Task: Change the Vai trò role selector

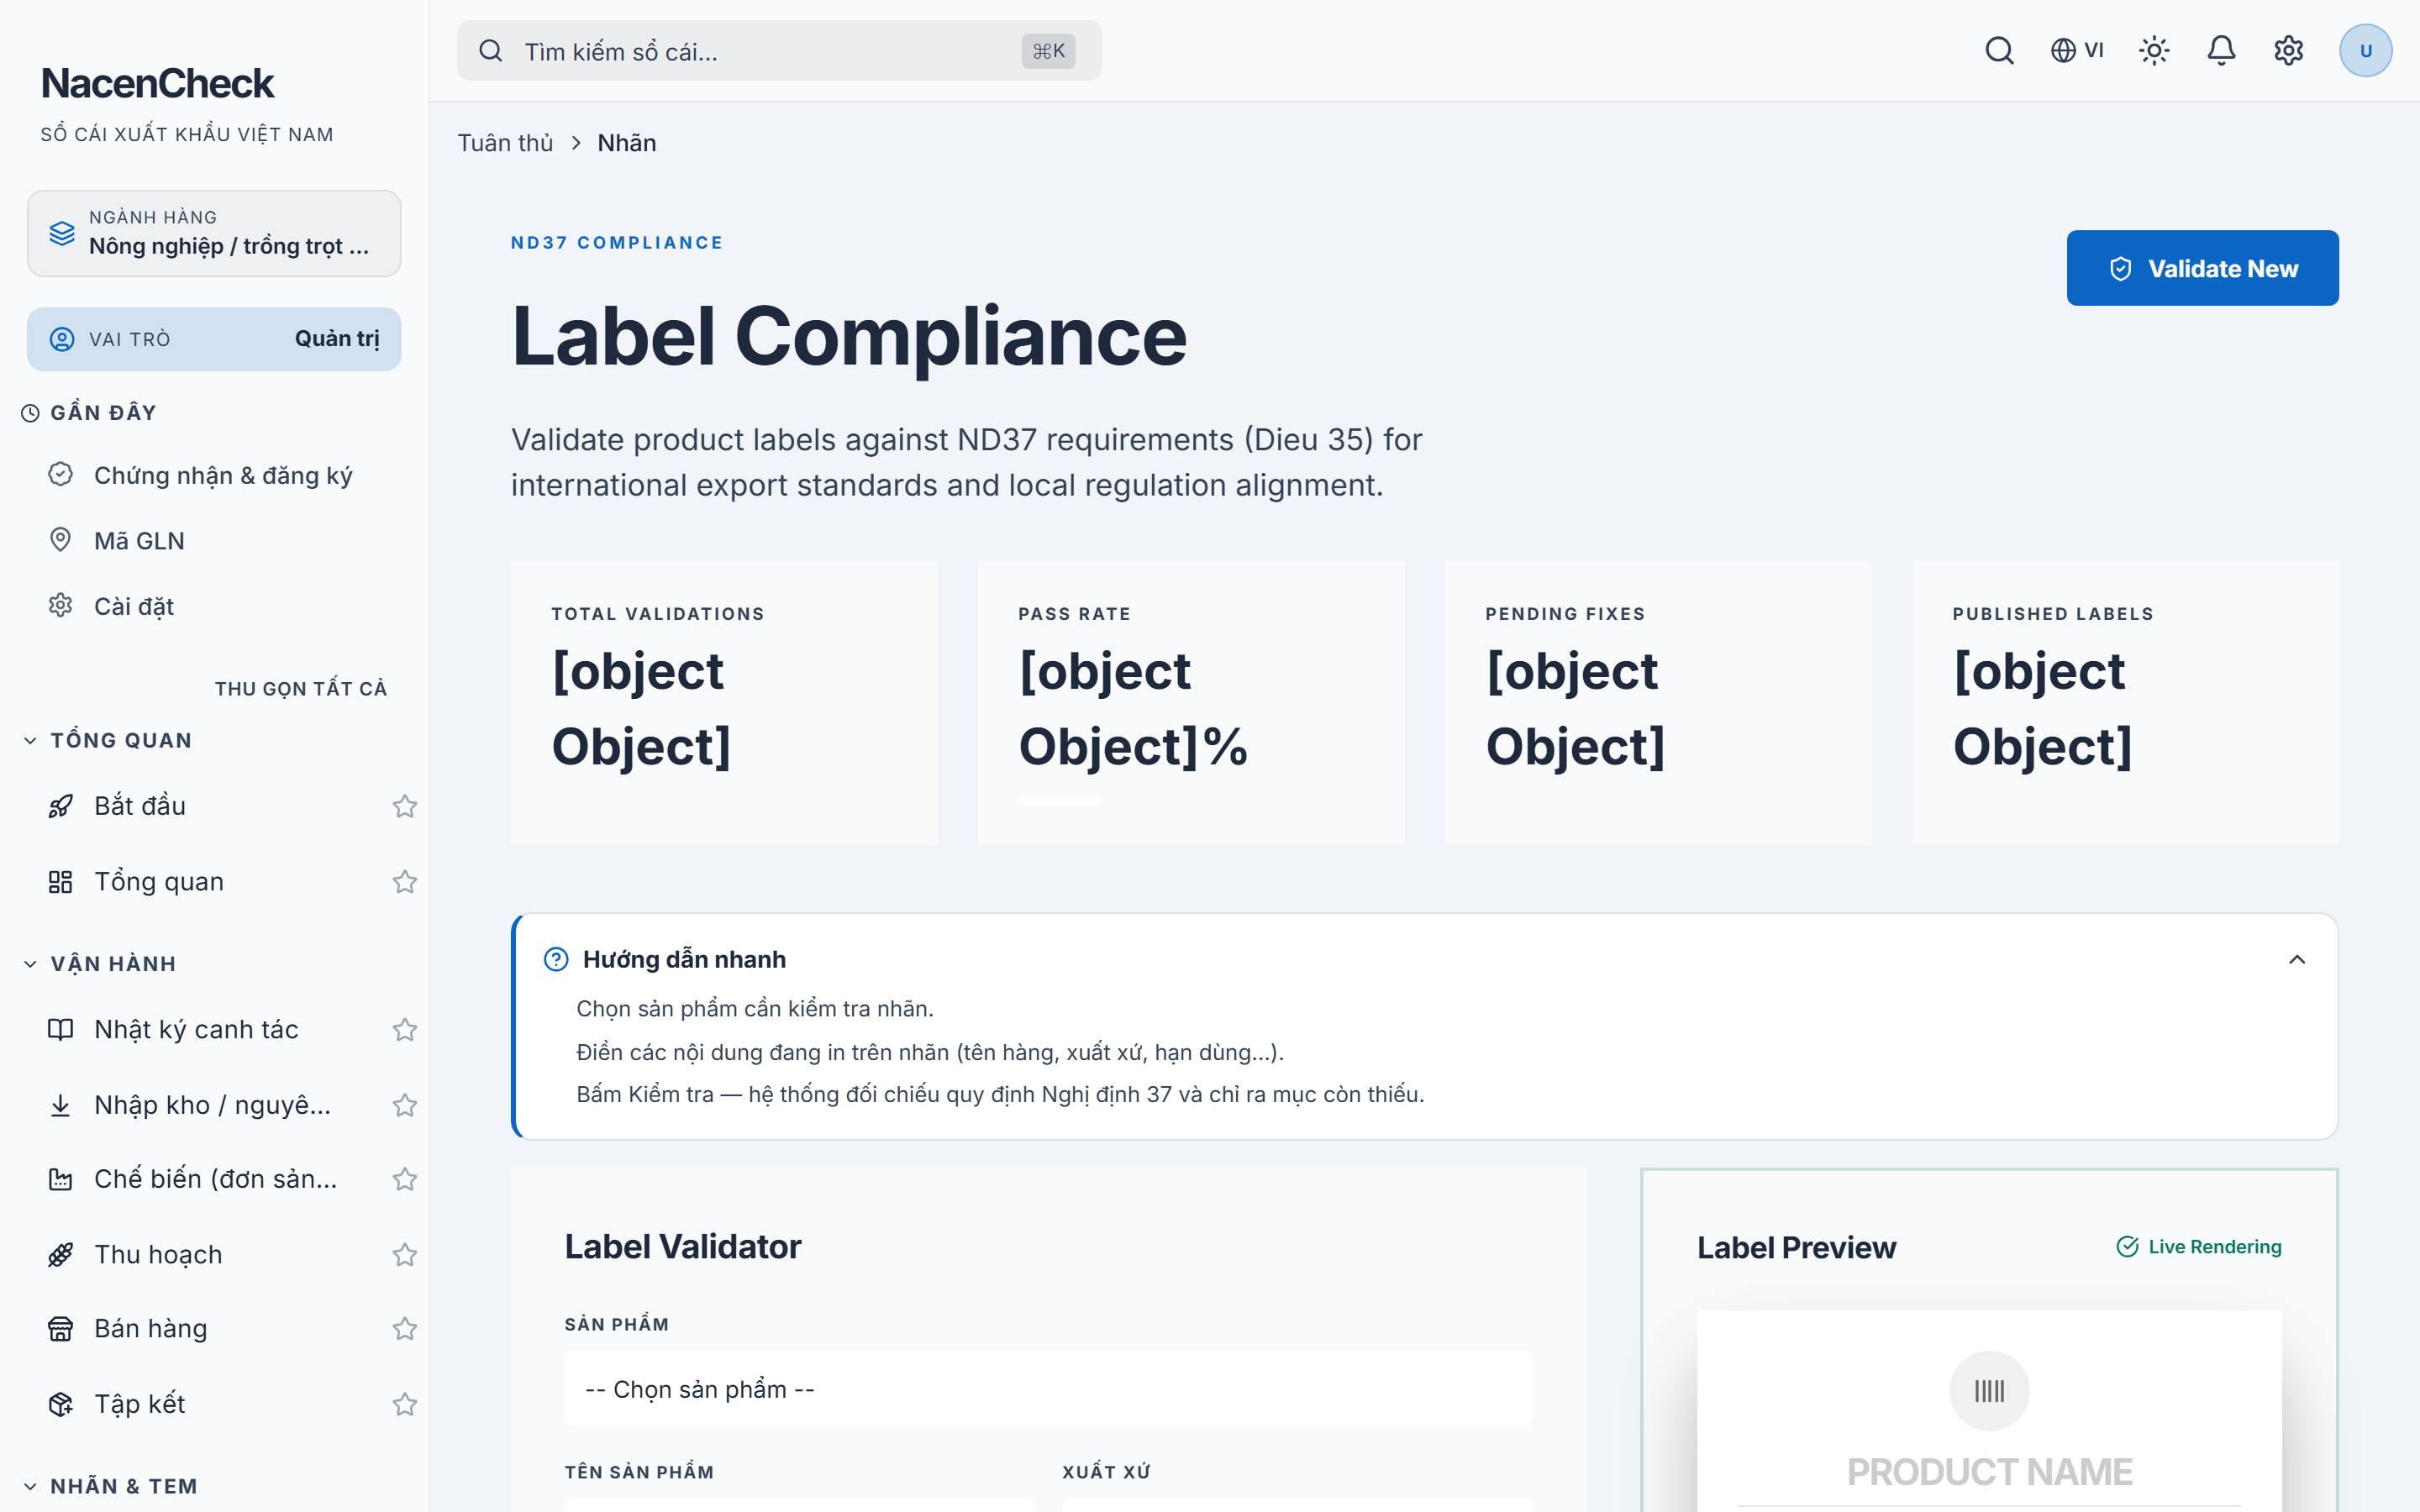Action: pyautogui.click(x=214, y=339)
